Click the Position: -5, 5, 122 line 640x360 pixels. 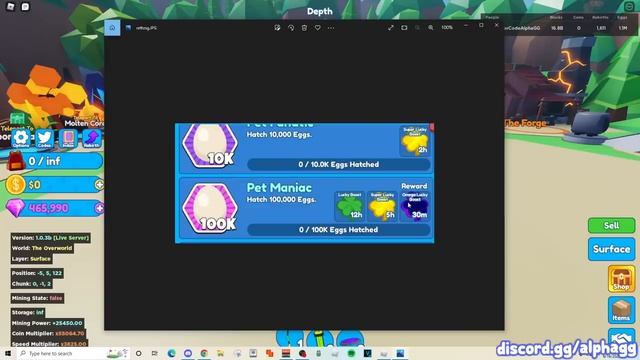[x=37, y=273]
